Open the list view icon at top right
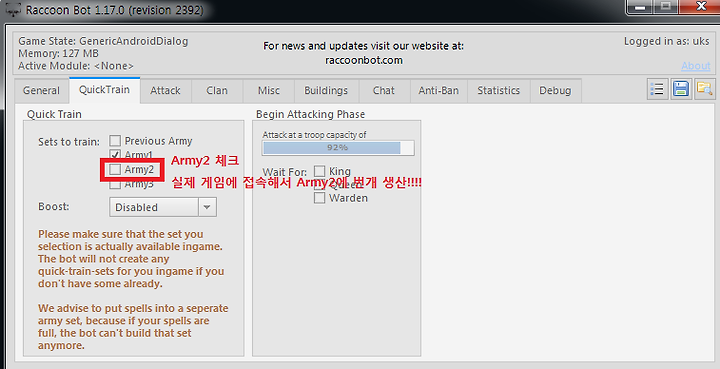The height and width of the screenshot is (369, 720). (x=658, y=89)
